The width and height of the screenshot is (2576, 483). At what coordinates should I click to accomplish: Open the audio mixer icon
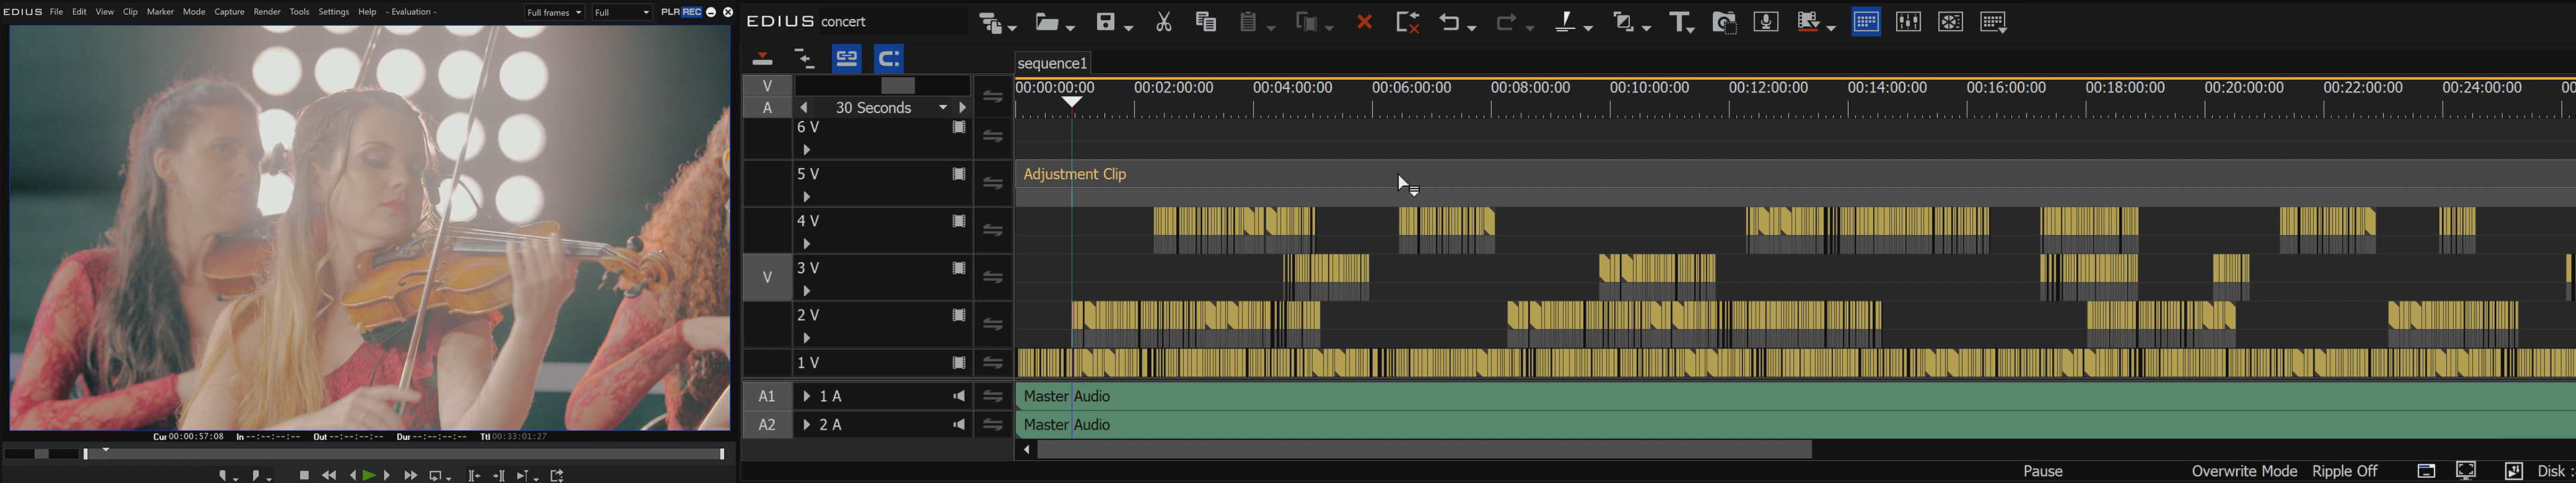[1908, 22]
